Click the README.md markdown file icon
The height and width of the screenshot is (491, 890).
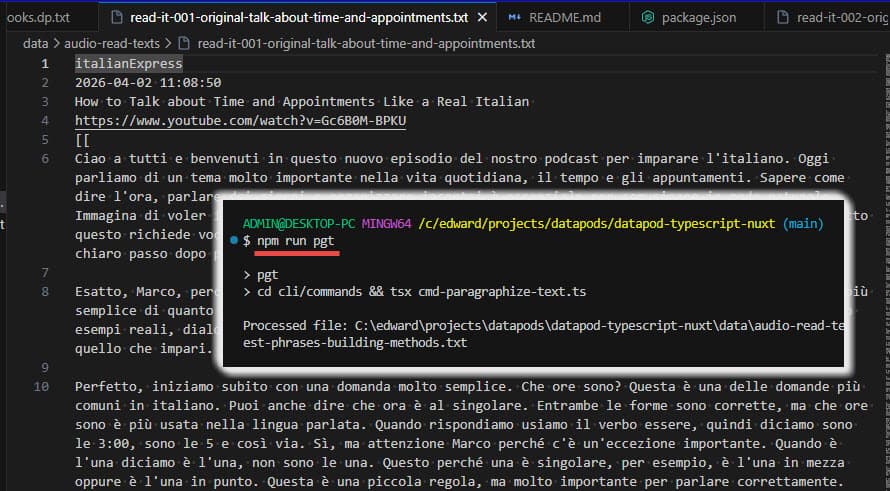514,18
